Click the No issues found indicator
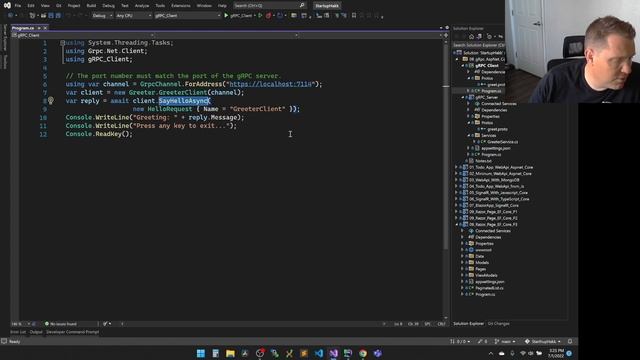 coord(60,324)
